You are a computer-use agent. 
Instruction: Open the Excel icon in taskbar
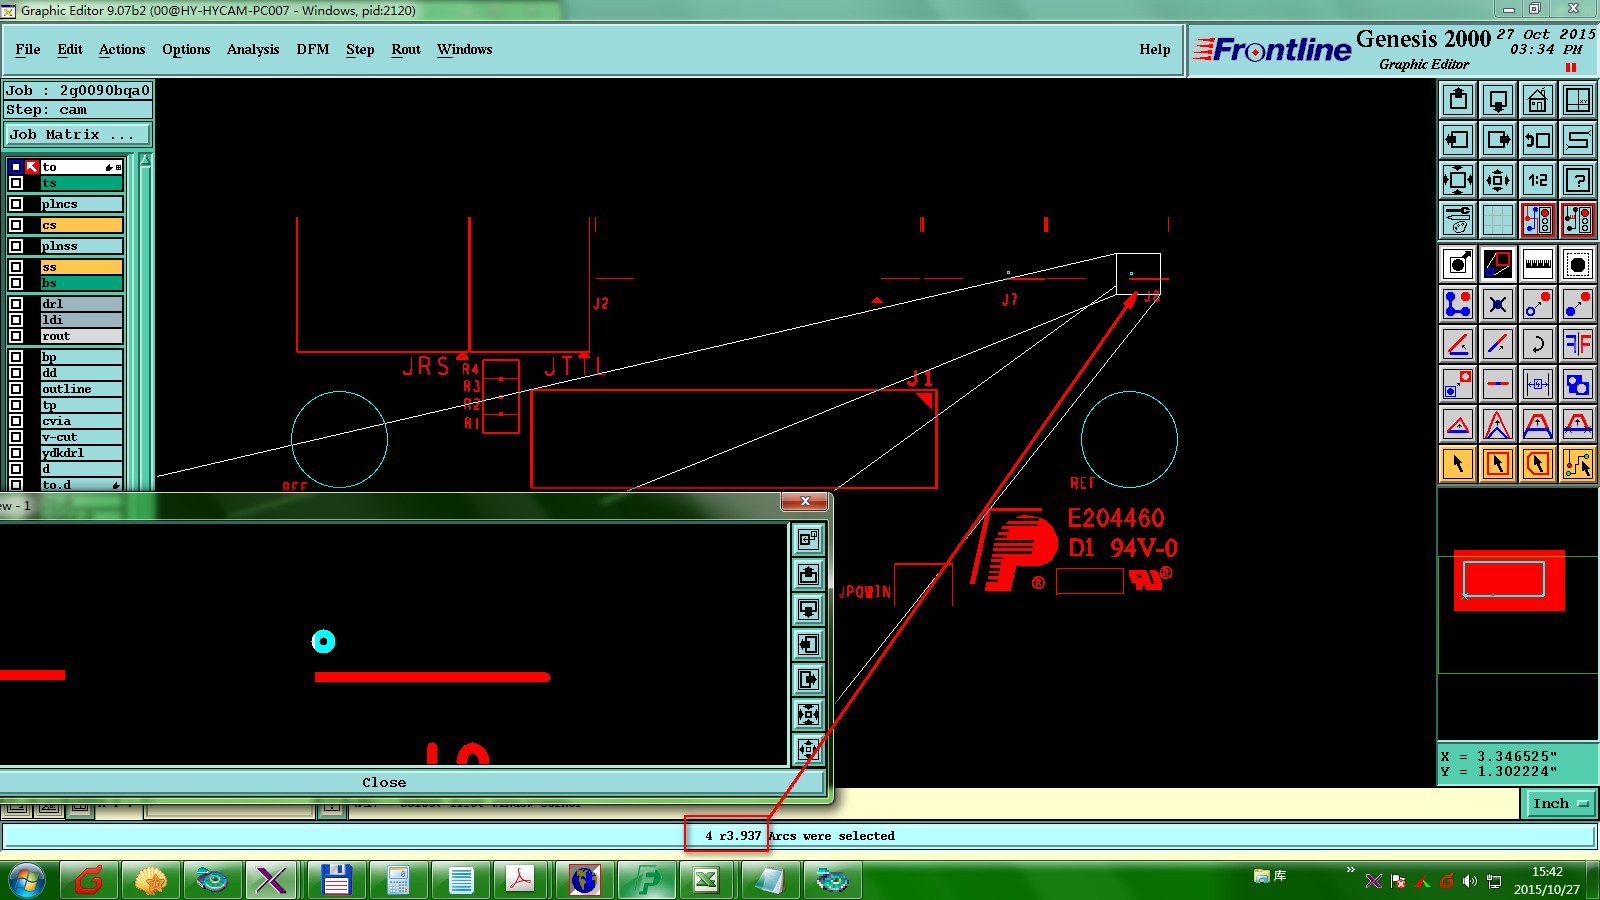point(707,880)
